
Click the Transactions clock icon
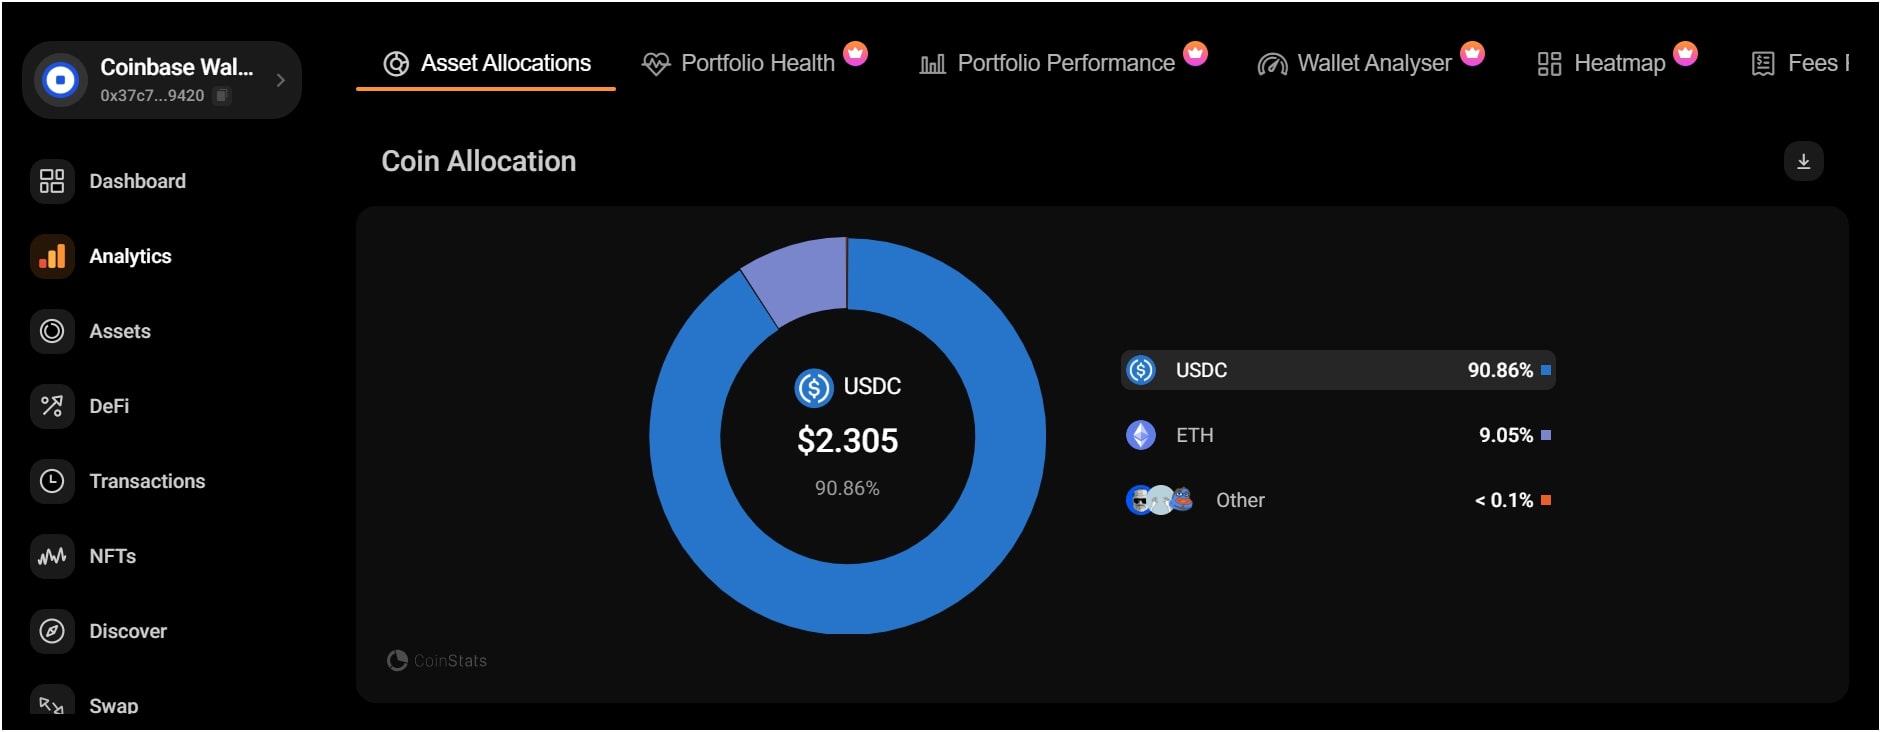pos(51,481)
